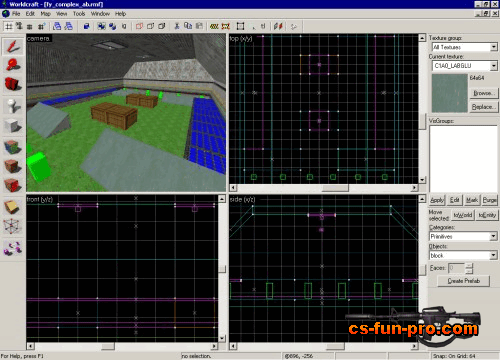Image resolution: width=500 pixels, height=360 pixels.
Task: Click the C1A0_LABGLU texture preview swatch
Action: coord(449,93)
